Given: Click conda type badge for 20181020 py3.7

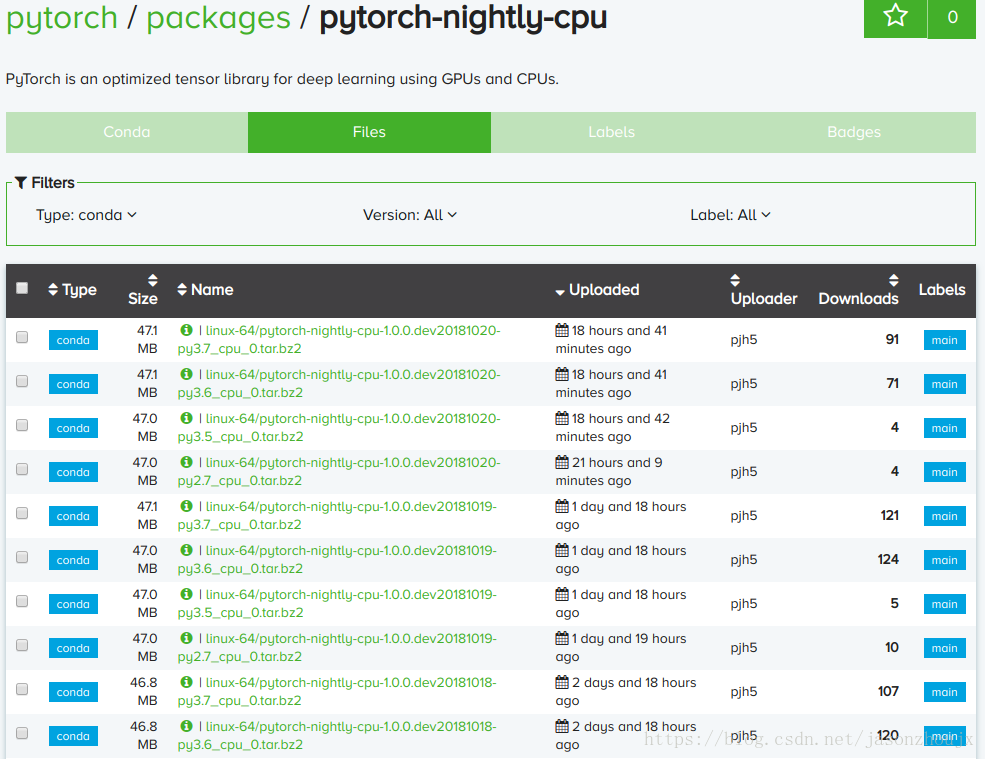Looking at the screenshot, I should 73,340.
